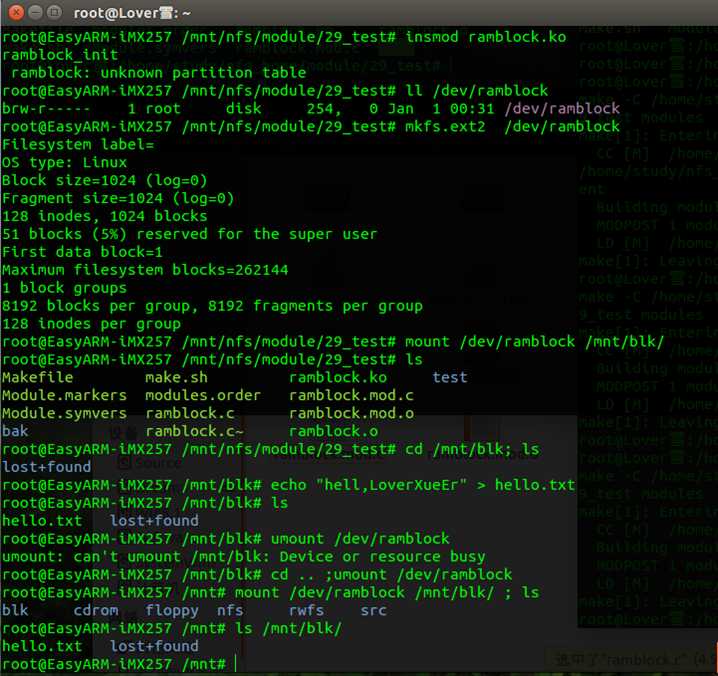The width and height of the screenshot is (718, 676).
Task: Click the 'nfs' directory name
Action: [x=230, y=611]
